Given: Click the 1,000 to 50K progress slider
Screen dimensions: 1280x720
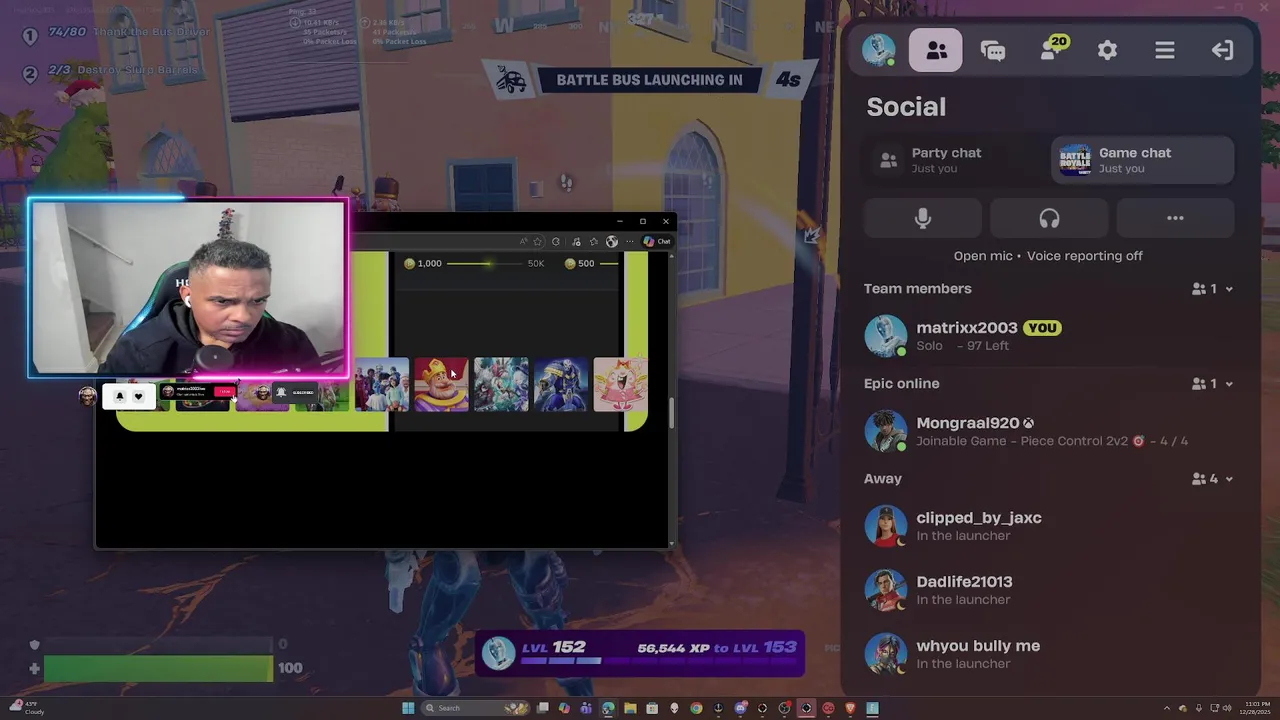Looking at the screenshot, I should [484, 263].
